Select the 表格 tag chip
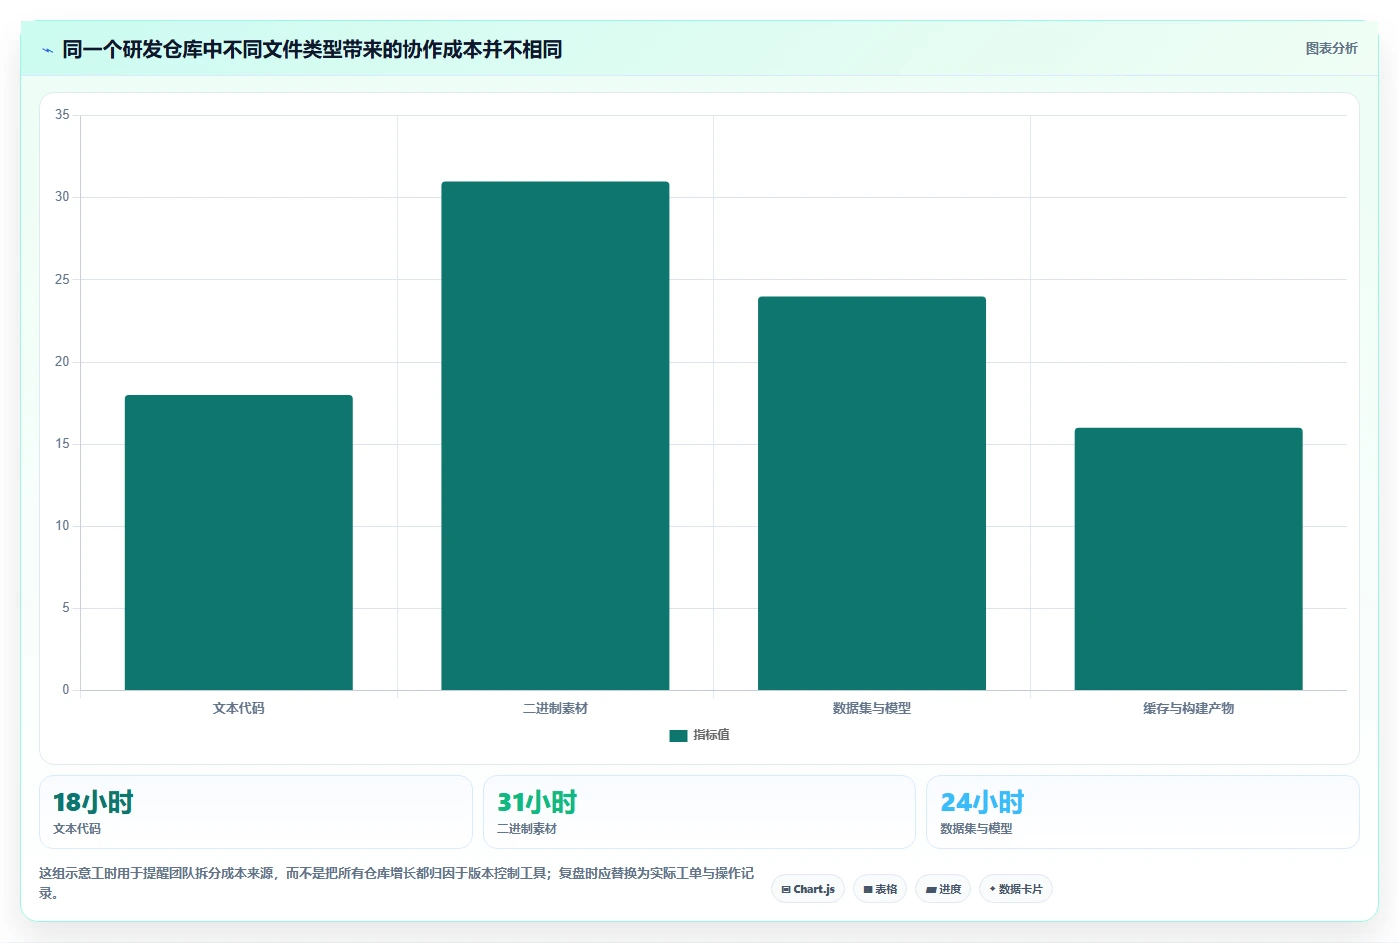 click(x=880, y=889)
